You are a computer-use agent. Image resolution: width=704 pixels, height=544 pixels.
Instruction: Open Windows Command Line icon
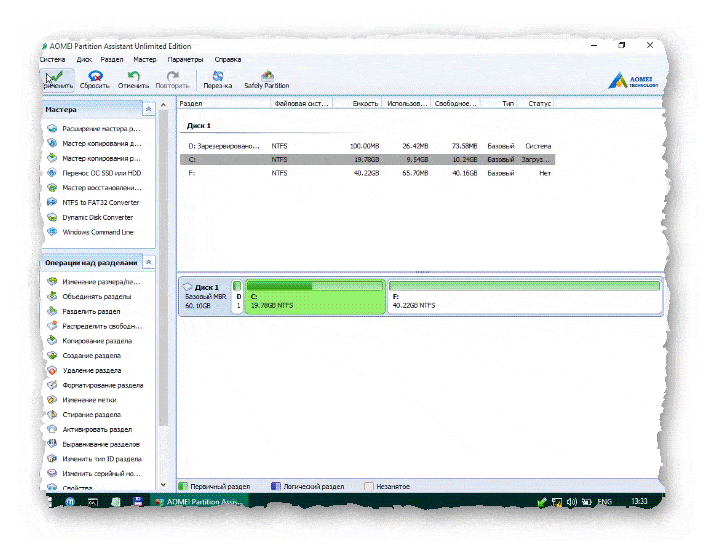pos(52,232)
